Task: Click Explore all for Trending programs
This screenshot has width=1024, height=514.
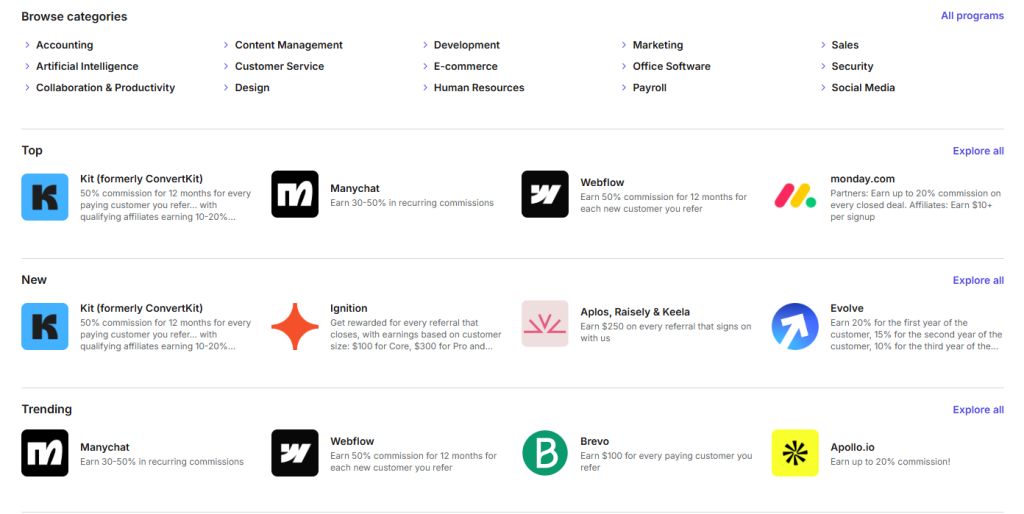Action: click(978, 410)
